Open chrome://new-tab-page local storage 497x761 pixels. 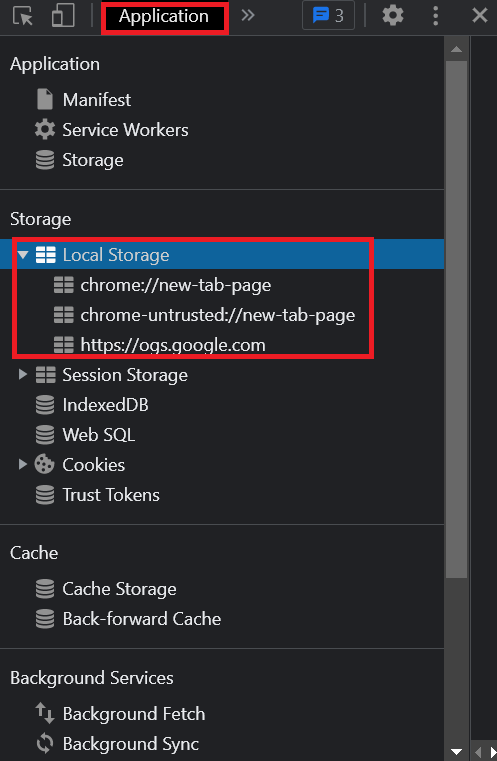click(x=176, y=285)
